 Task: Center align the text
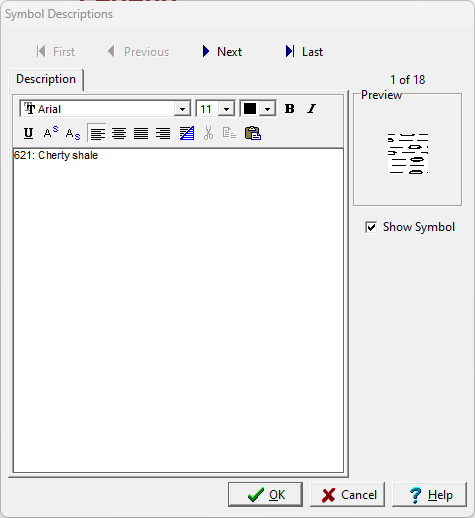(x=119, y=133)
